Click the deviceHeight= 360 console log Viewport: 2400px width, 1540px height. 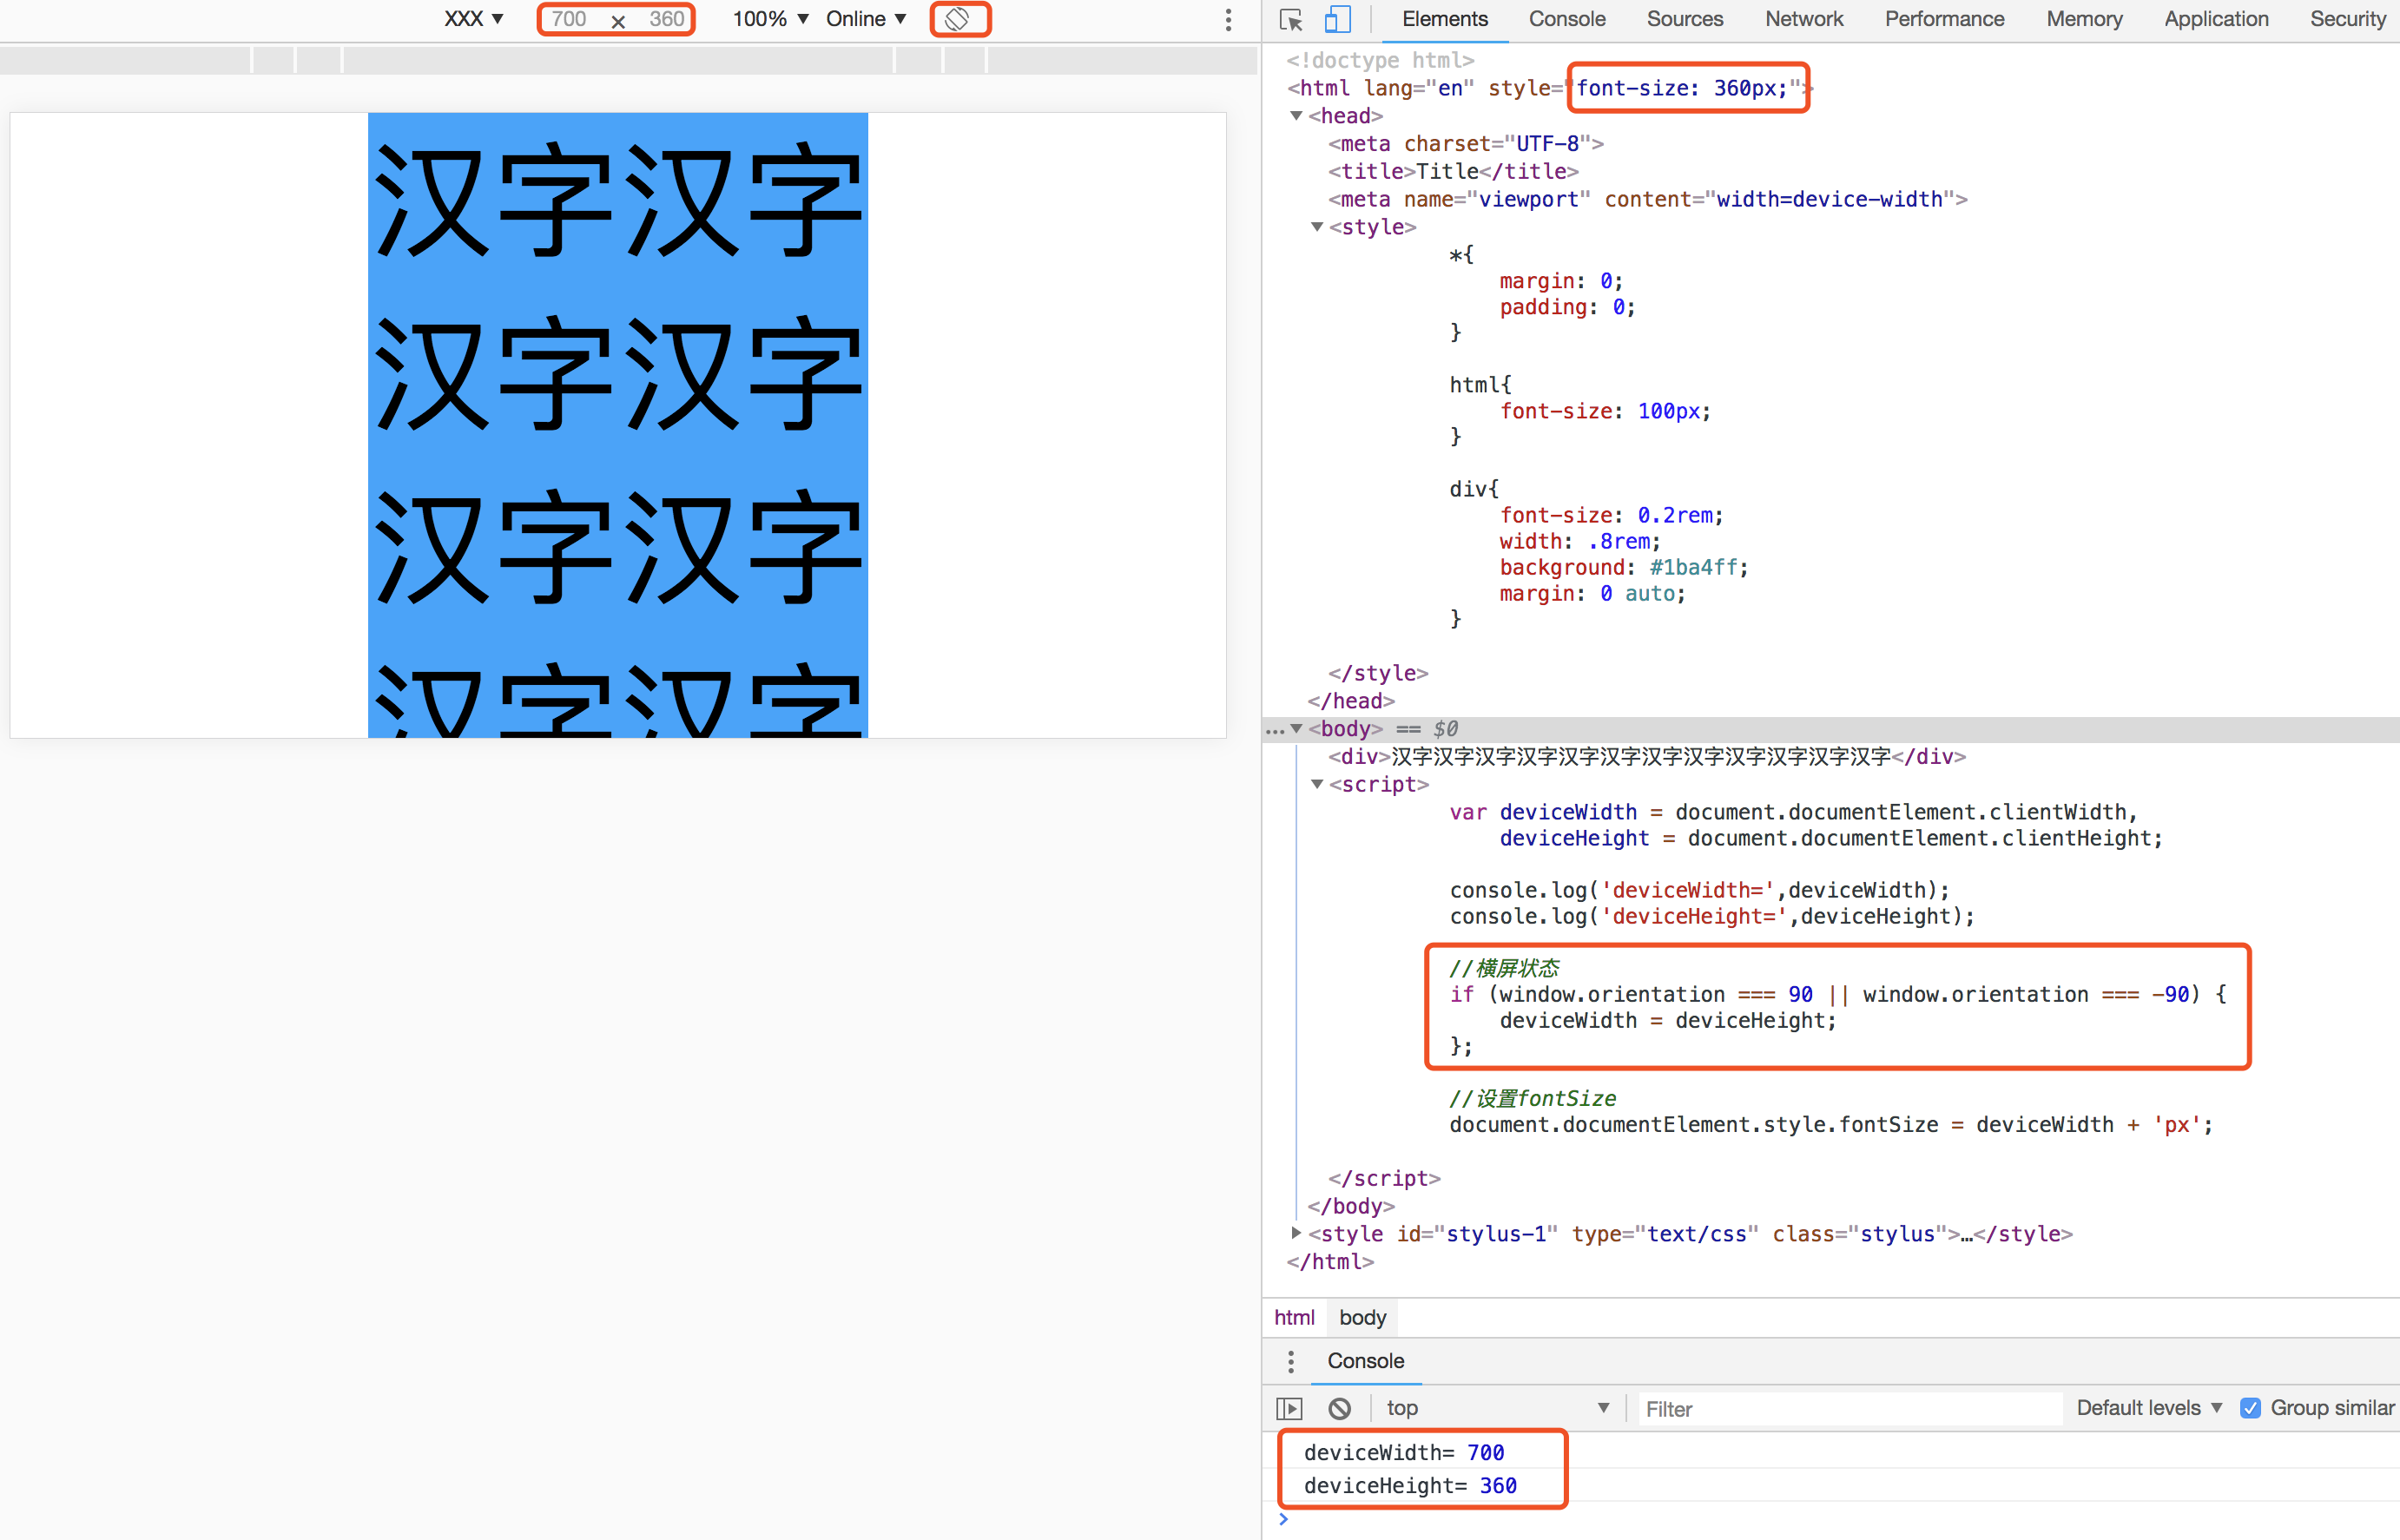pyautogui.click(x=1410, y=1486)
